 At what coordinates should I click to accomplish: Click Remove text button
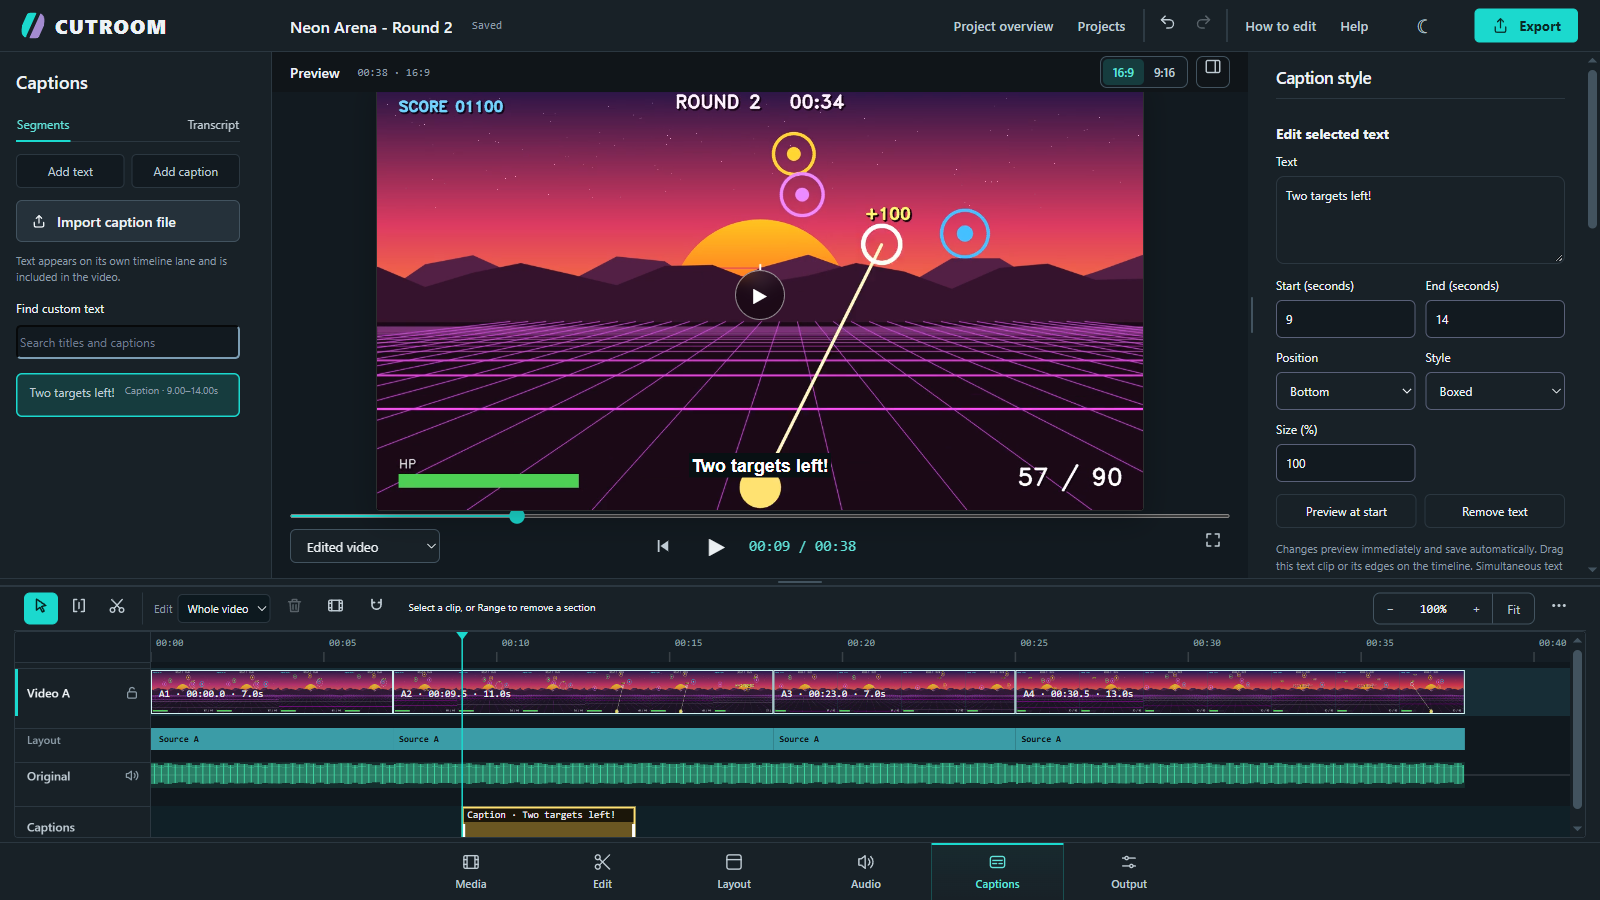(x=1495, y=511)
